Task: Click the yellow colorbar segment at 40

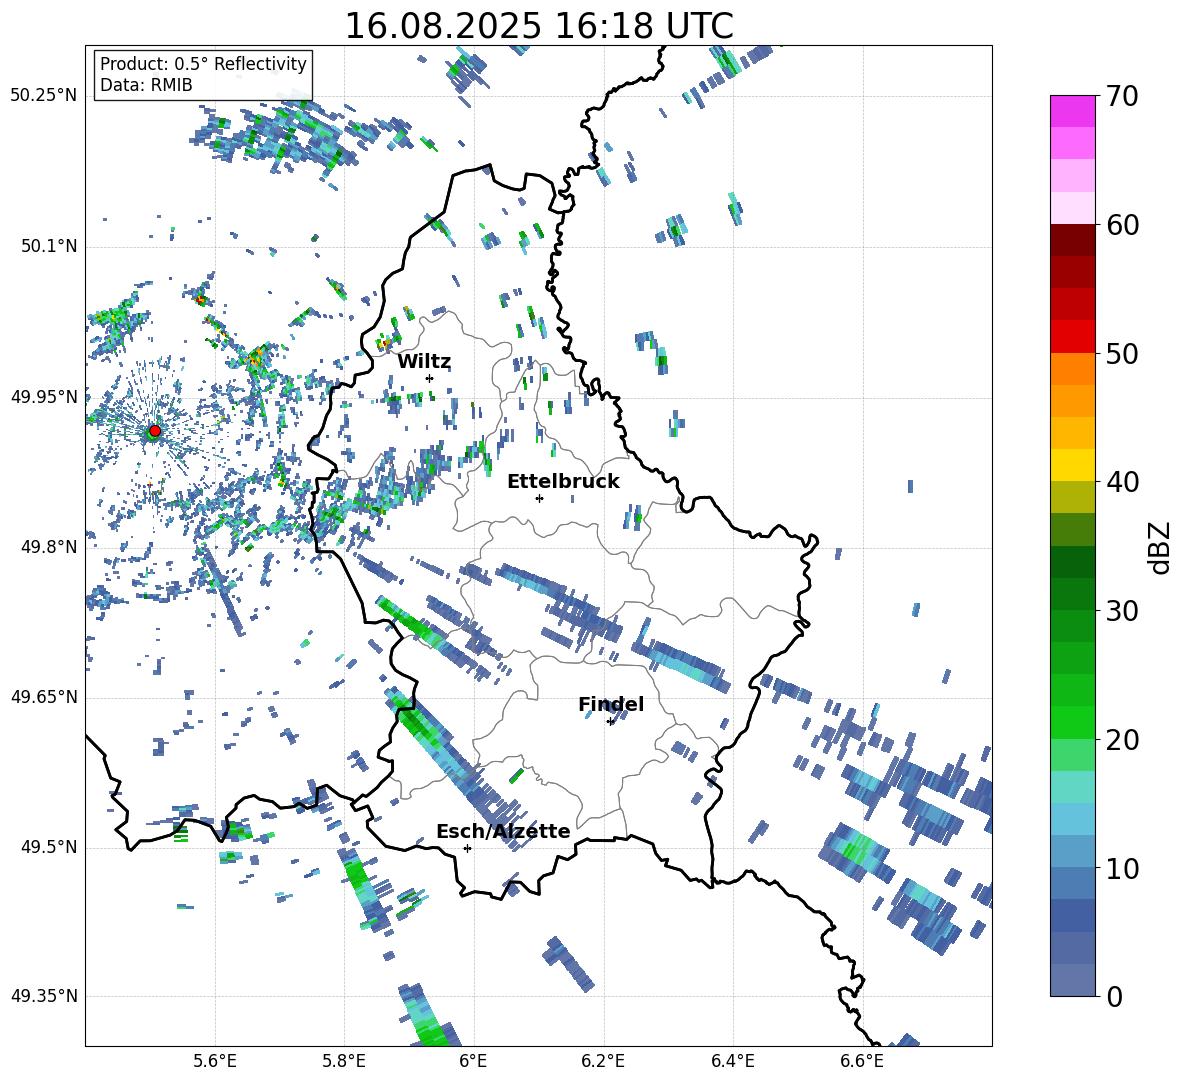Action: pos(1073,465)
